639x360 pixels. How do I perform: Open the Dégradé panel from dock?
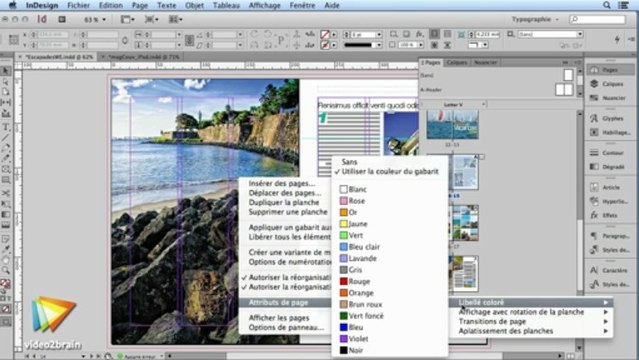pos(610,167)
